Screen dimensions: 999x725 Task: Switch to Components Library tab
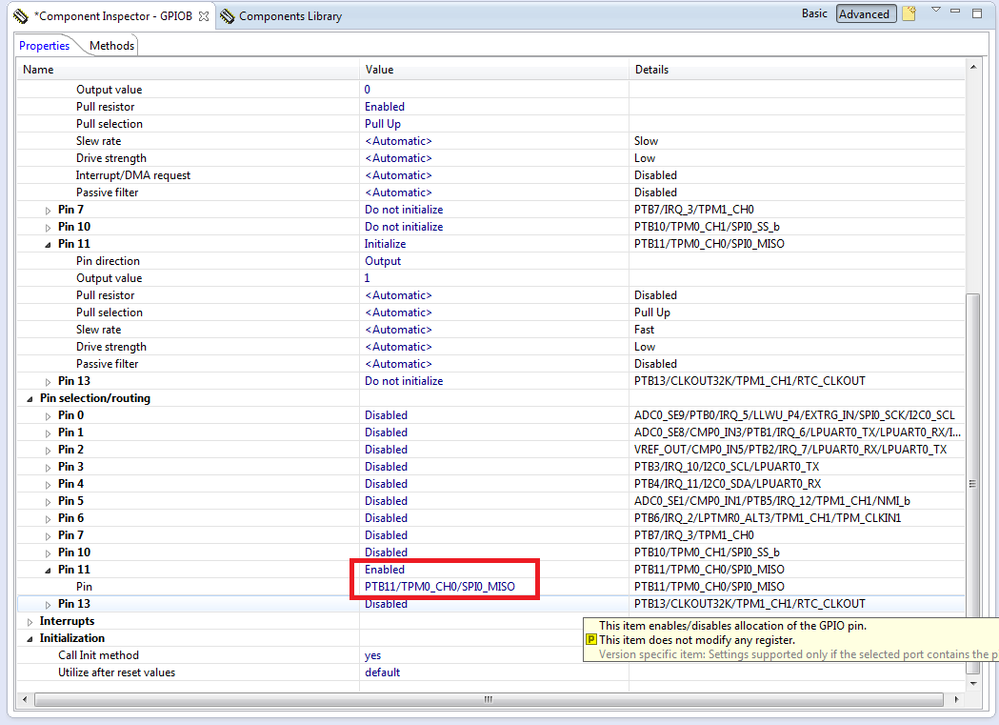290,17
